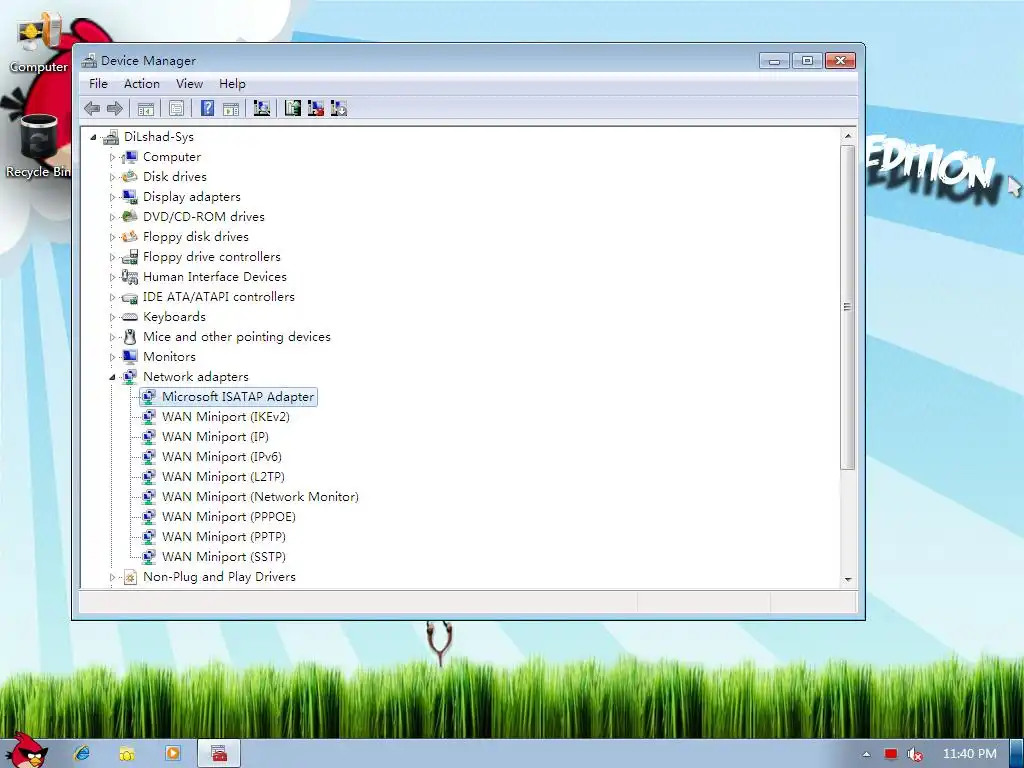Collapse the Network adapters category
Viewport: 1024px width, 768px height.
(112, 377)
